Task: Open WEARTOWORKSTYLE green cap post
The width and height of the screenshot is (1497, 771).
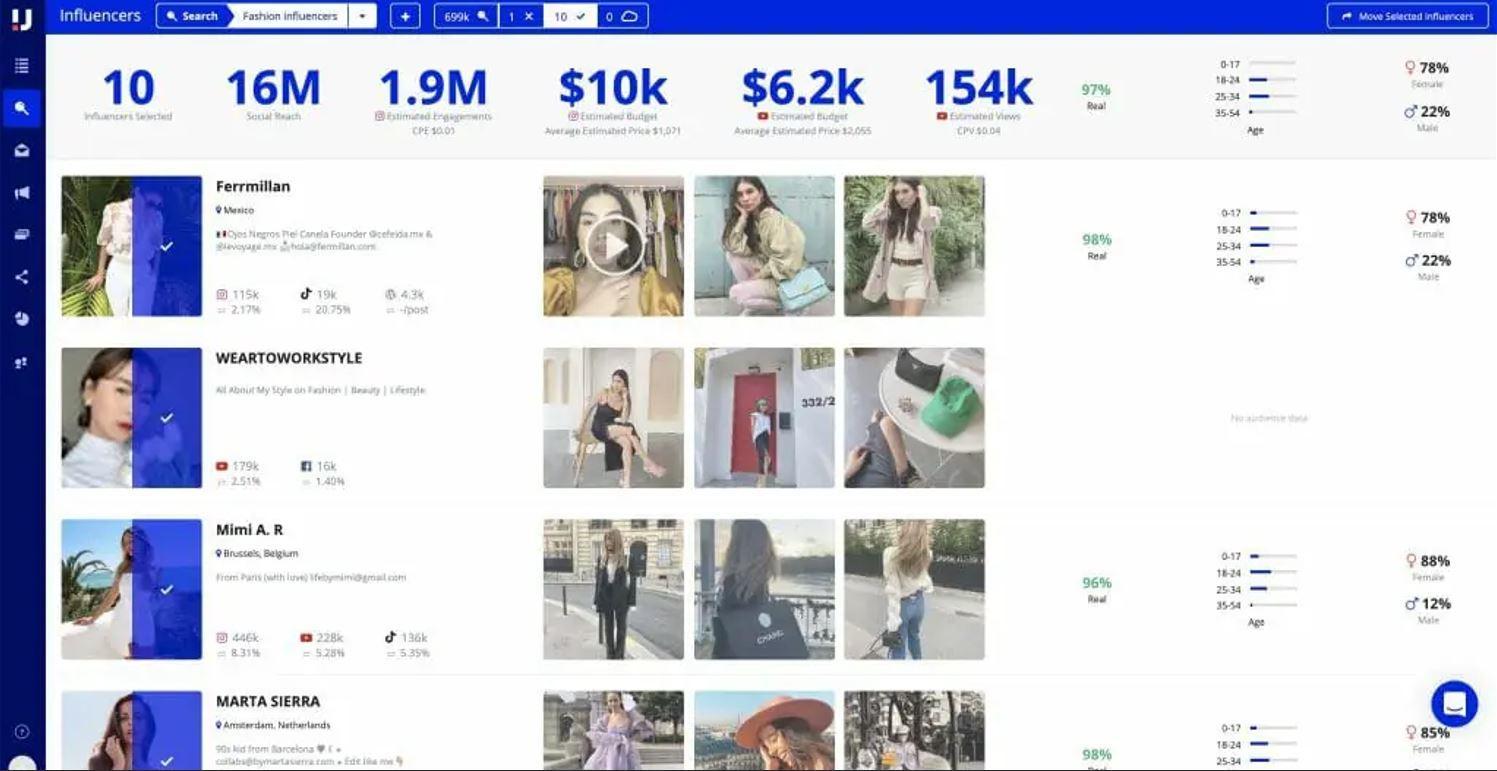Action: pos(914,418)
